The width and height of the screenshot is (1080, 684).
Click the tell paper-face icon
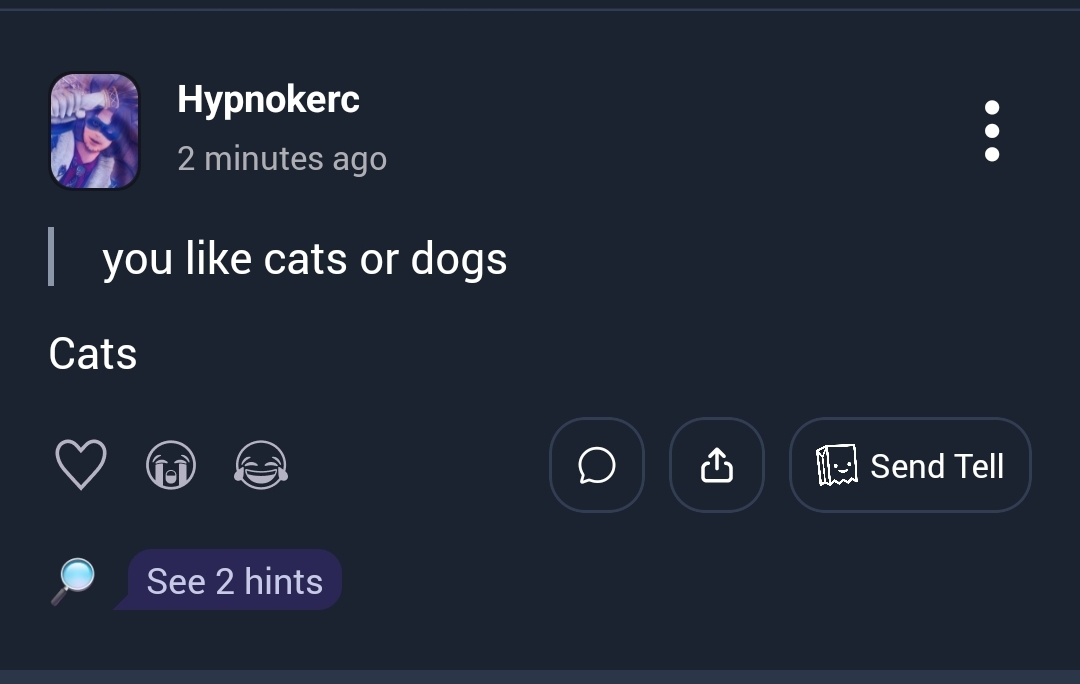[x=837, y=466]
